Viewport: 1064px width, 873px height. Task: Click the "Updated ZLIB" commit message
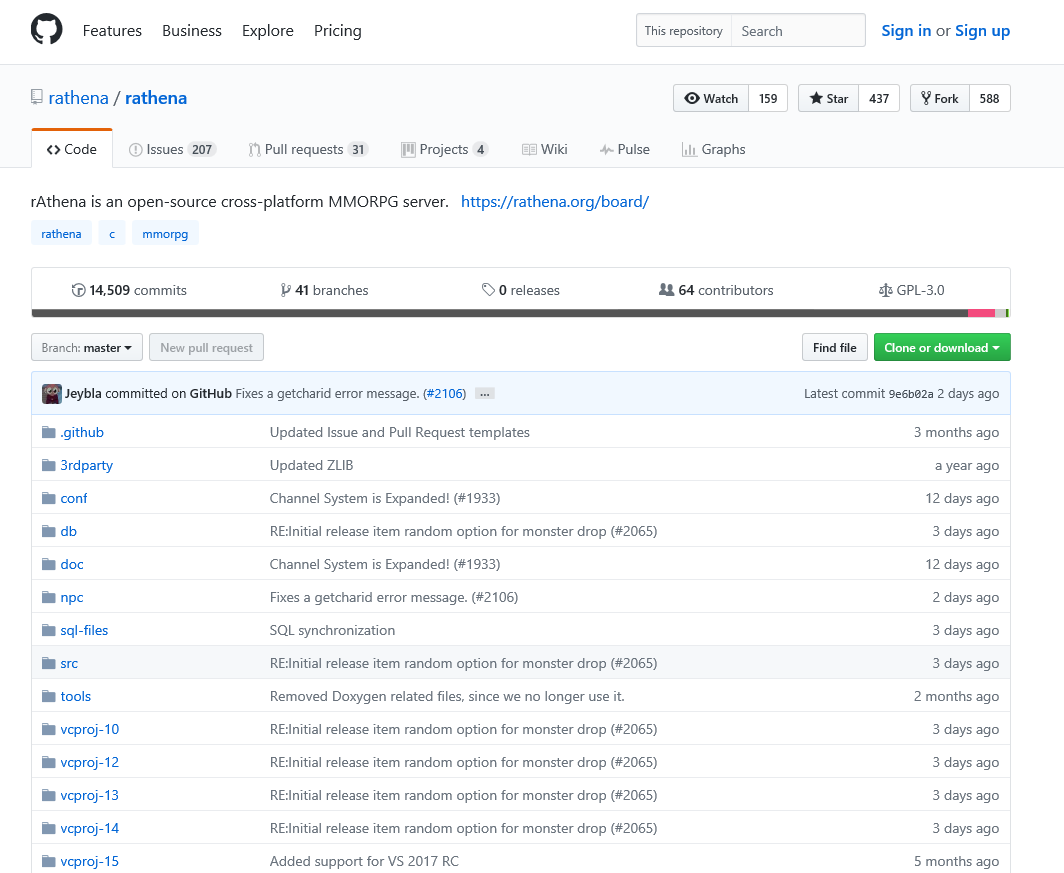311,465
